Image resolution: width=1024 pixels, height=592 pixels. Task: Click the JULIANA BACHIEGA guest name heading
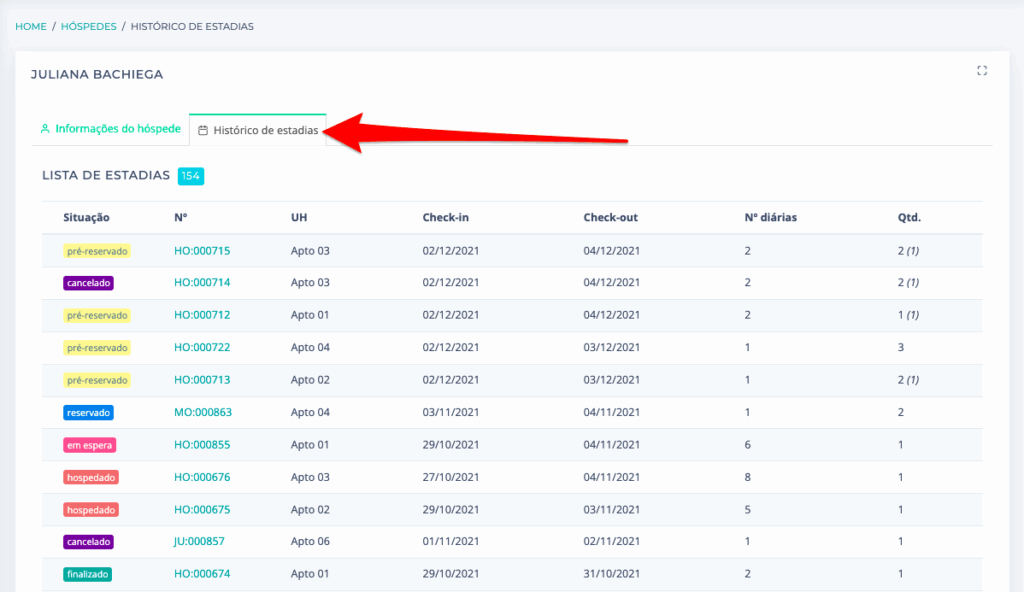(x=97, y=74)
